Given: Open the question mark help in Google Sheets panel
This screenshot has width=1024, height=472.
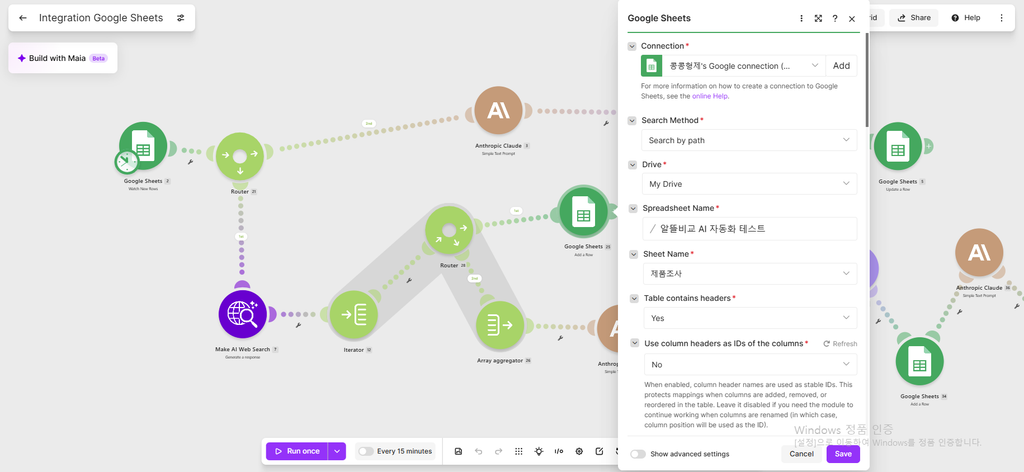Looking at the screenshot, I should click(835, 19).
